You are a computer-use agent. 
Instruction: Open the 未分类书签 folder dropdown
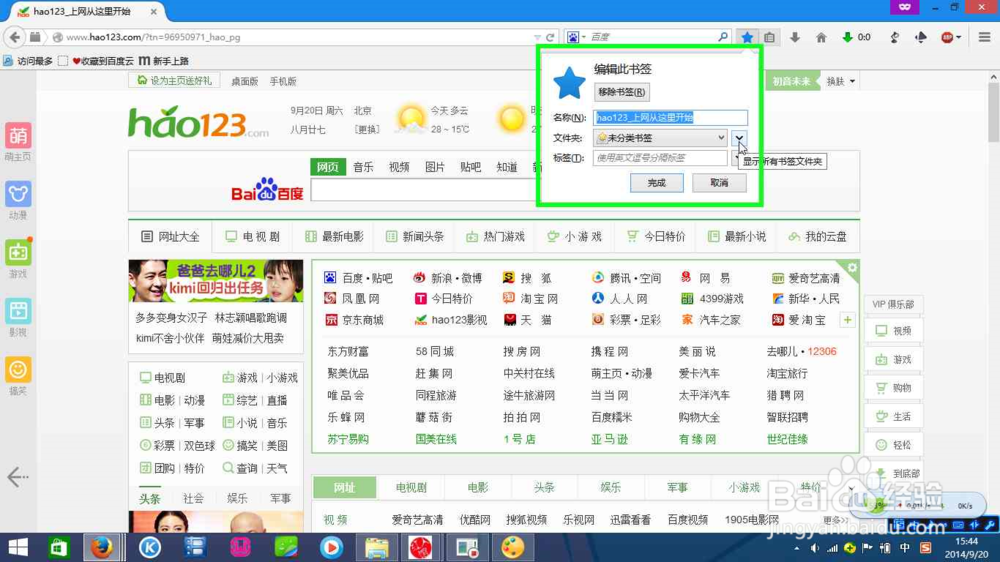click(660, 138)
